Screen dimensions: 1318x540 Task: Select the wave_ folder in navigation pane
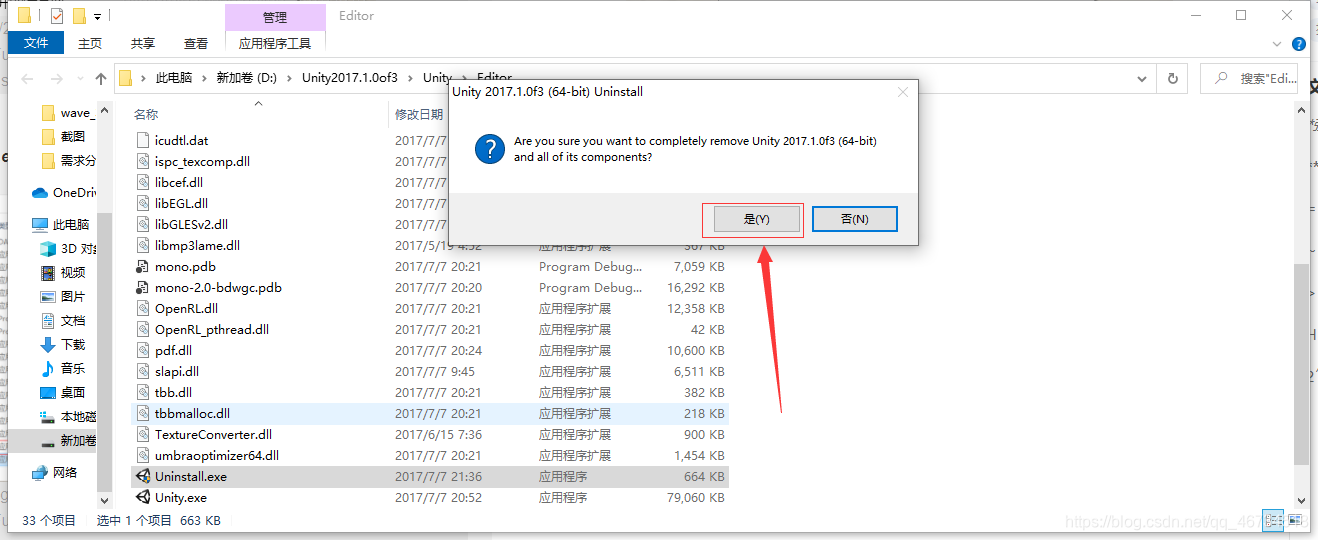pos(68,113)
